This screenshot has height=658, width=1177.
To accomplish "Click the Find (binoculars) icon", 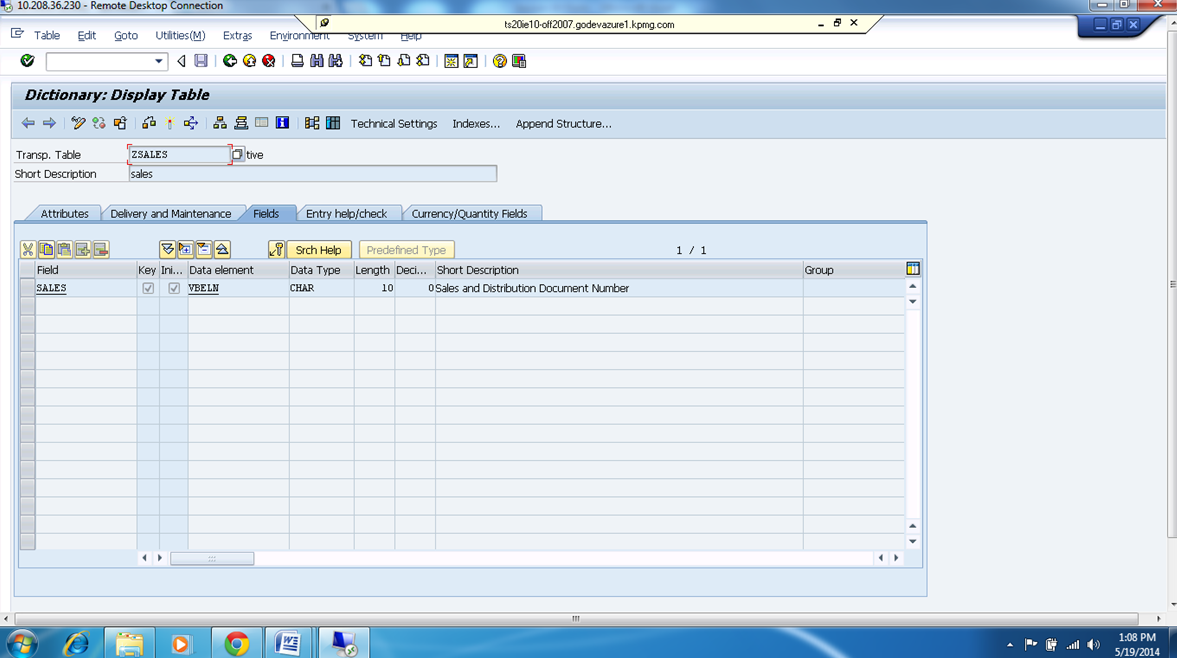I will (318, 61).
